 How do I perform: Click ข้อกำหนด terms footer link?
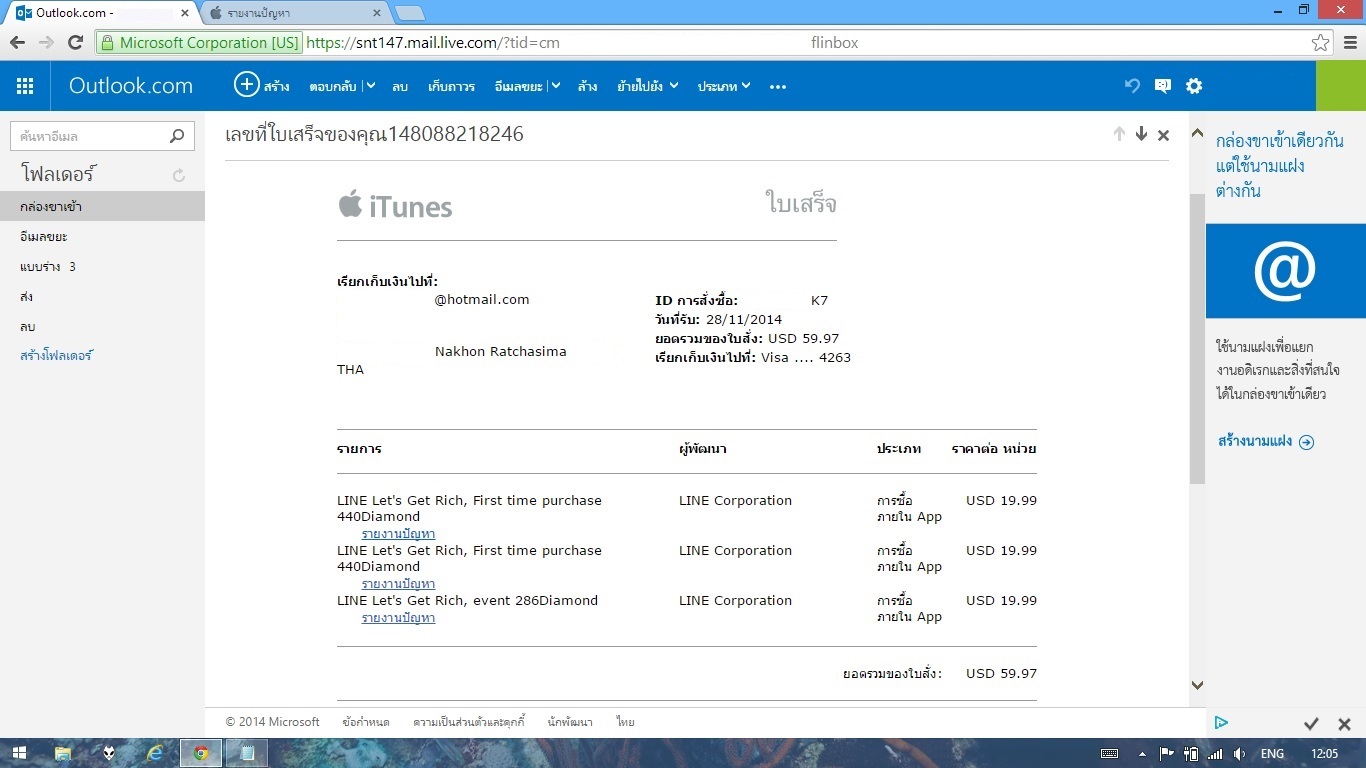coord(366,722)
